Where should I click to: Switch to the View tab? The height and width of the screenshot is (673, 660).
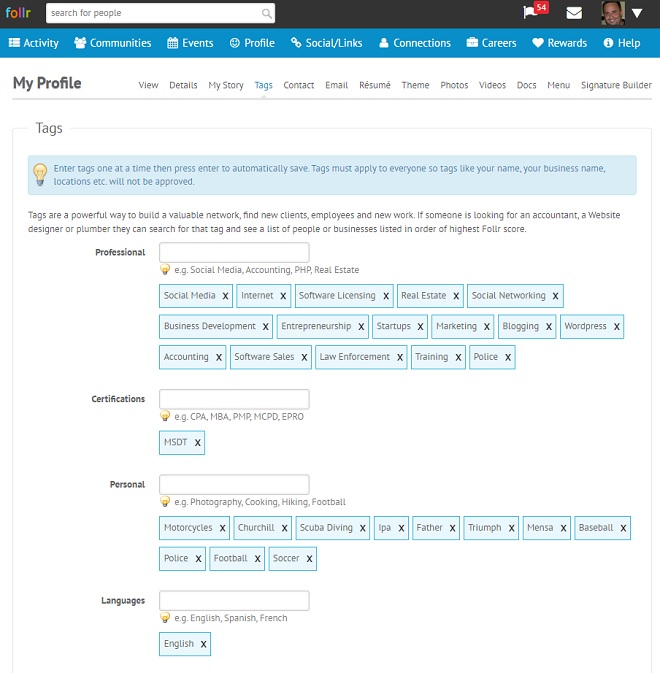click(x=148, y=85)
